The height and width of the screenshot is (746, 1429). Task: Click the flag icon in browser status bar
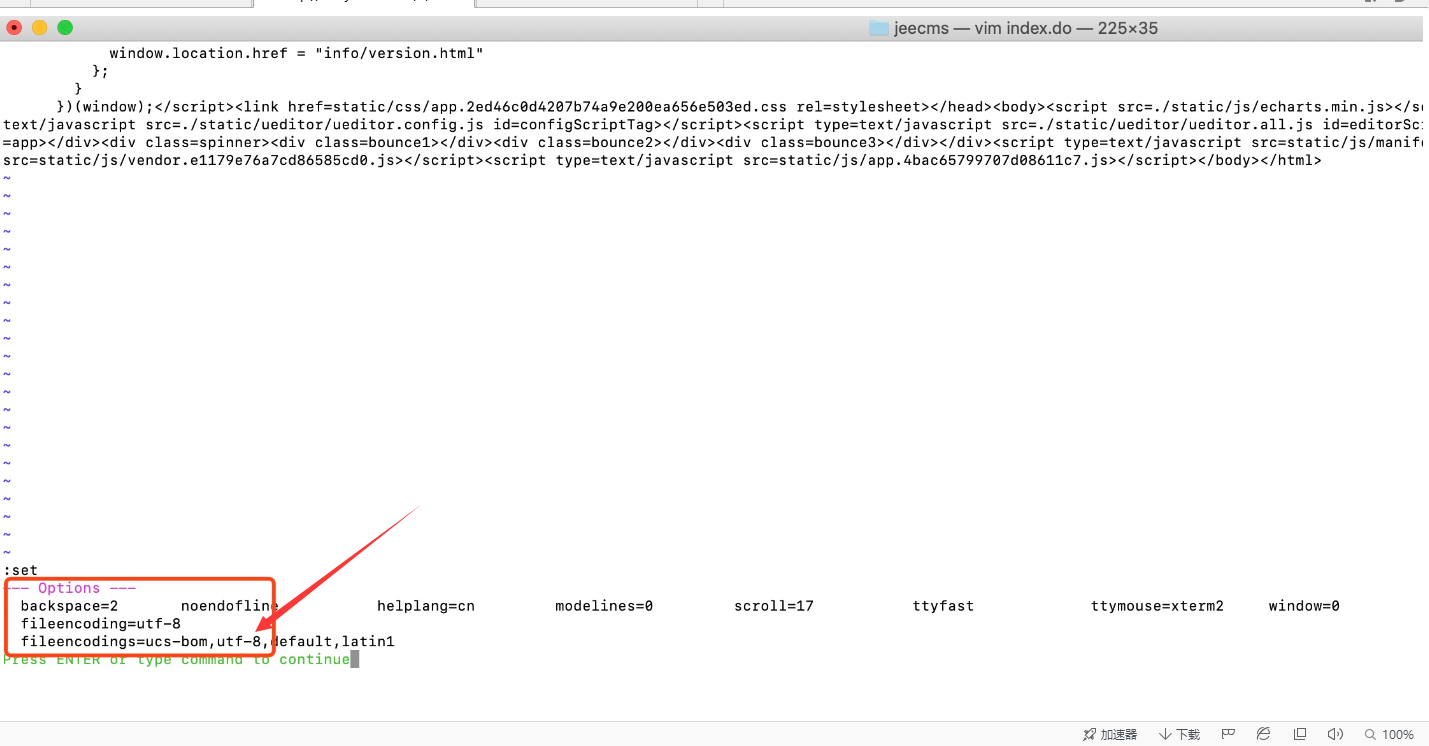pos(1228,734)
